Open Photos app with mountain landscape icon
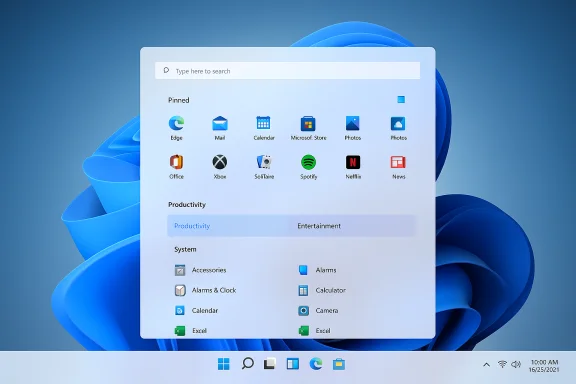The image size is (576, 384). click(x=353, y=128)
